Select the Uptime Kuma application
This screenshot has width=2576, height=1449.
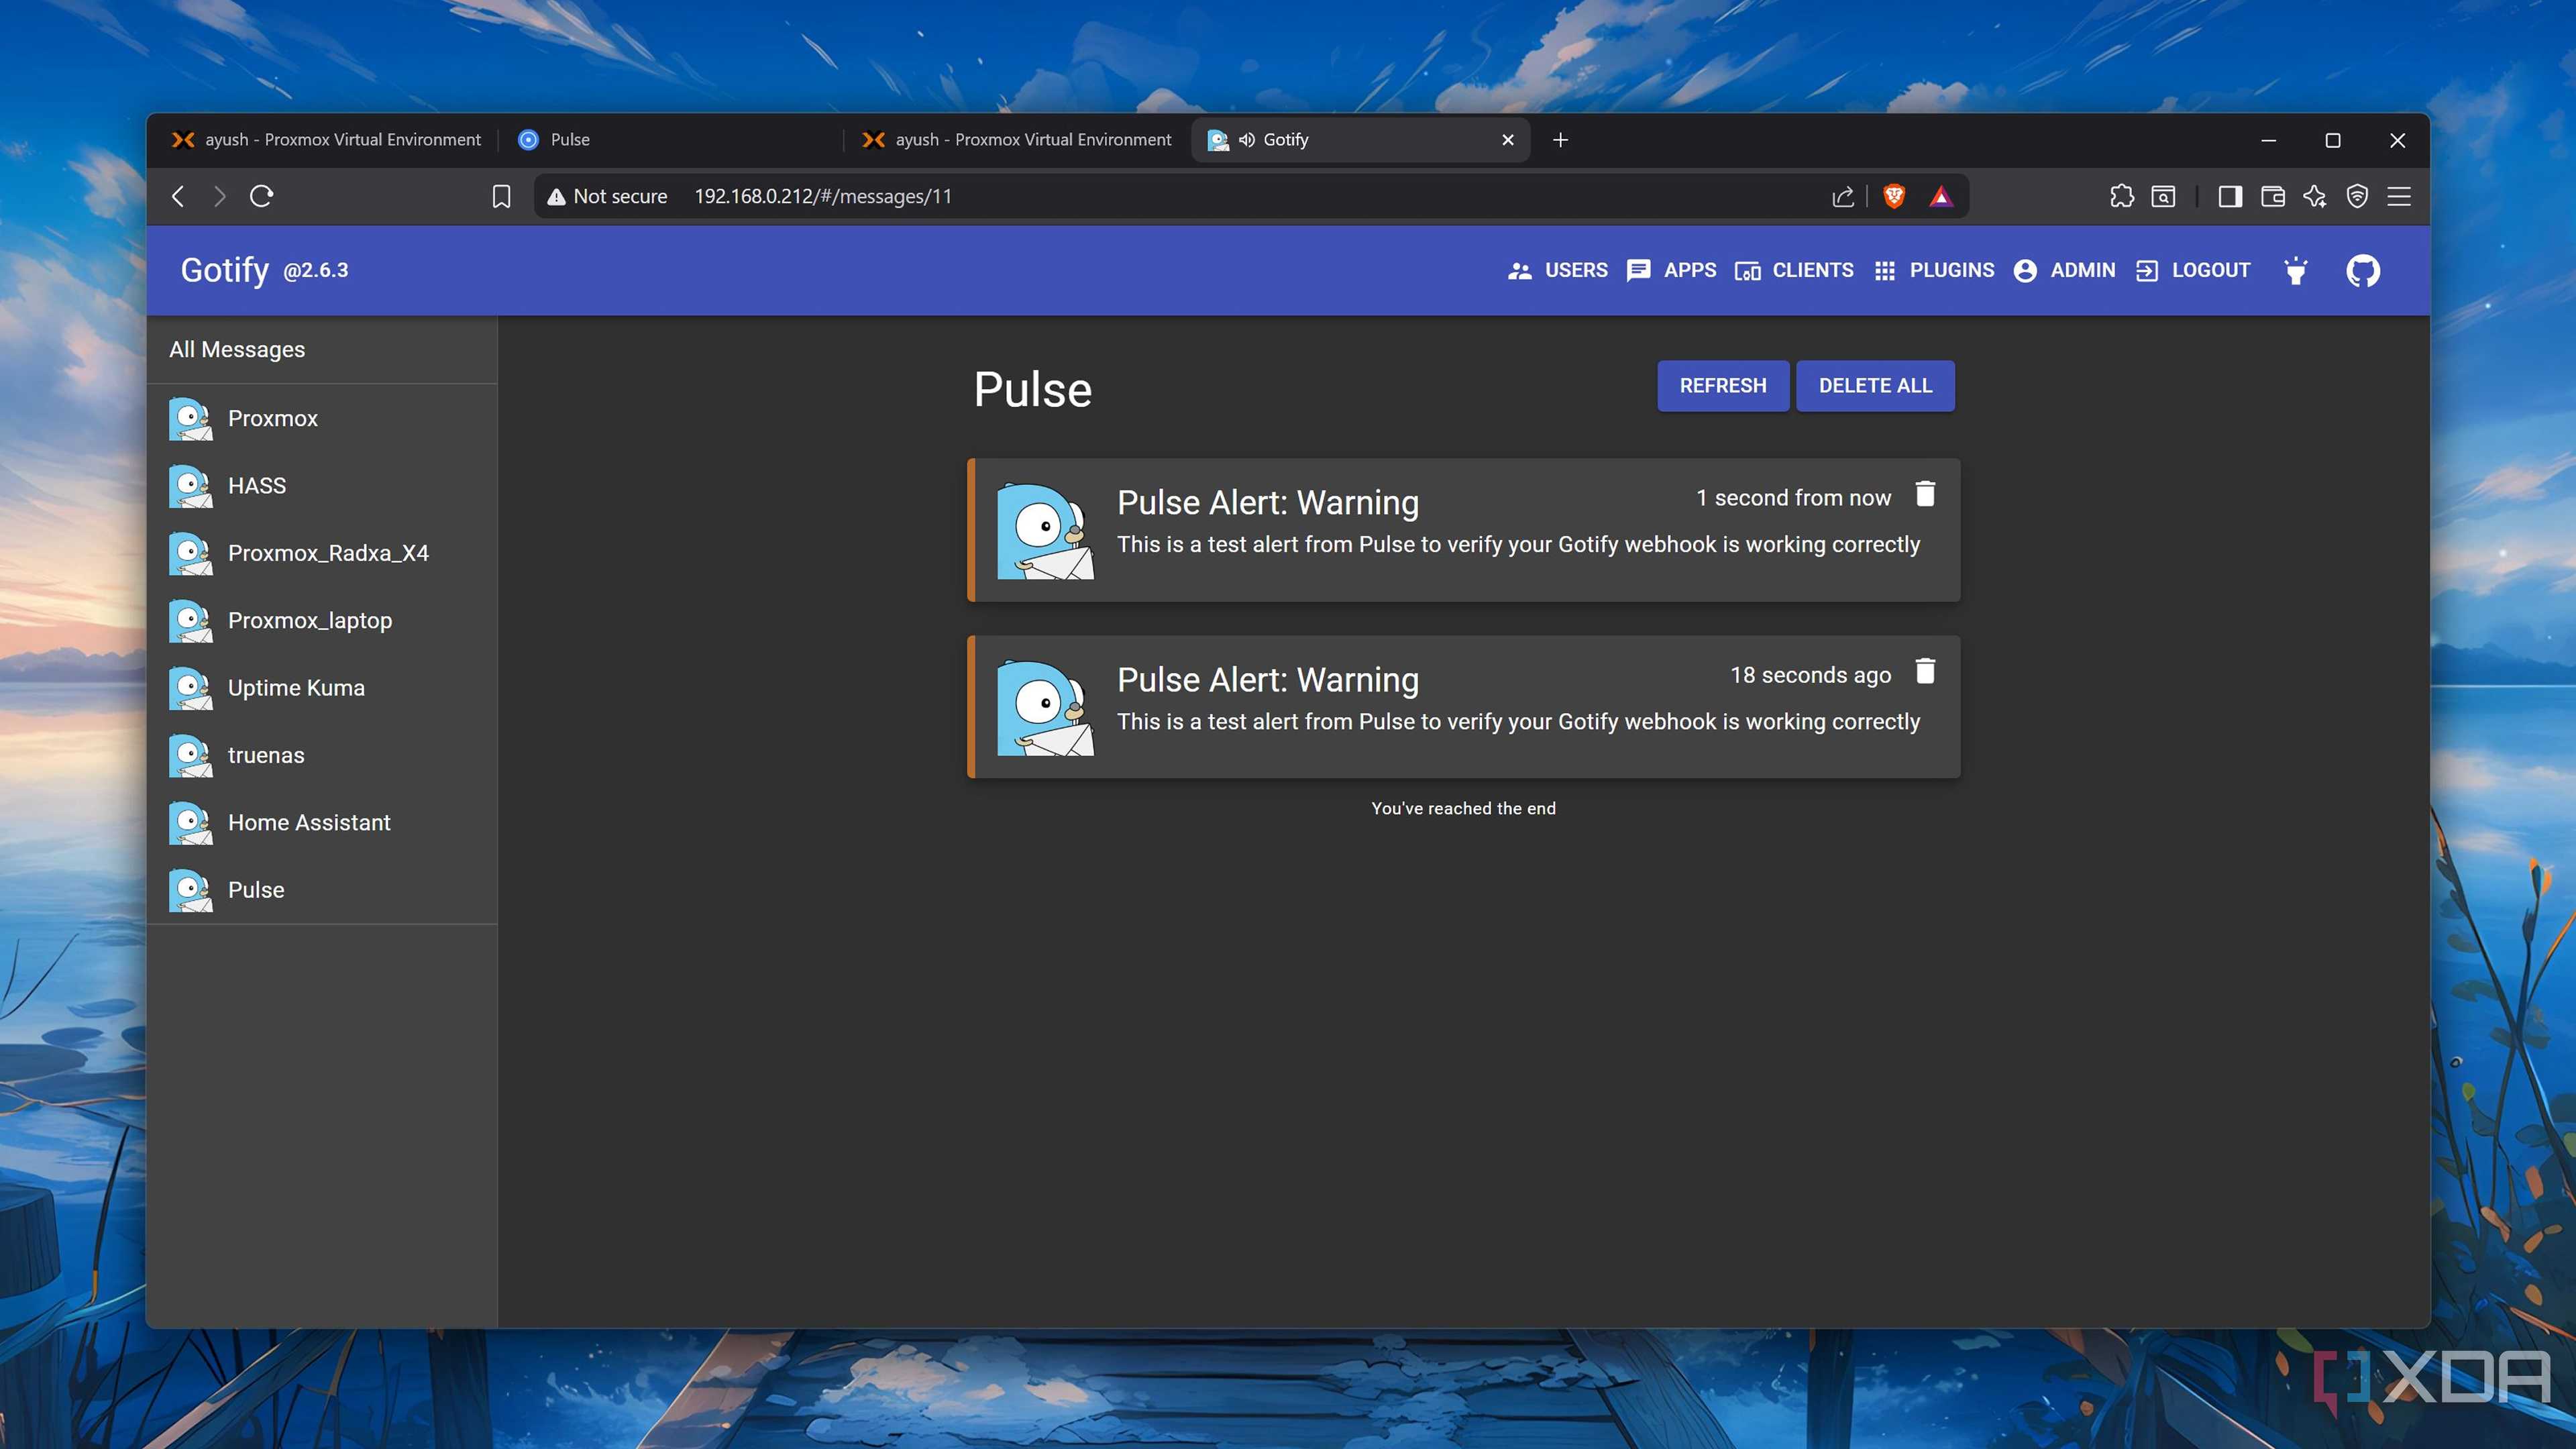pos(322,688)
